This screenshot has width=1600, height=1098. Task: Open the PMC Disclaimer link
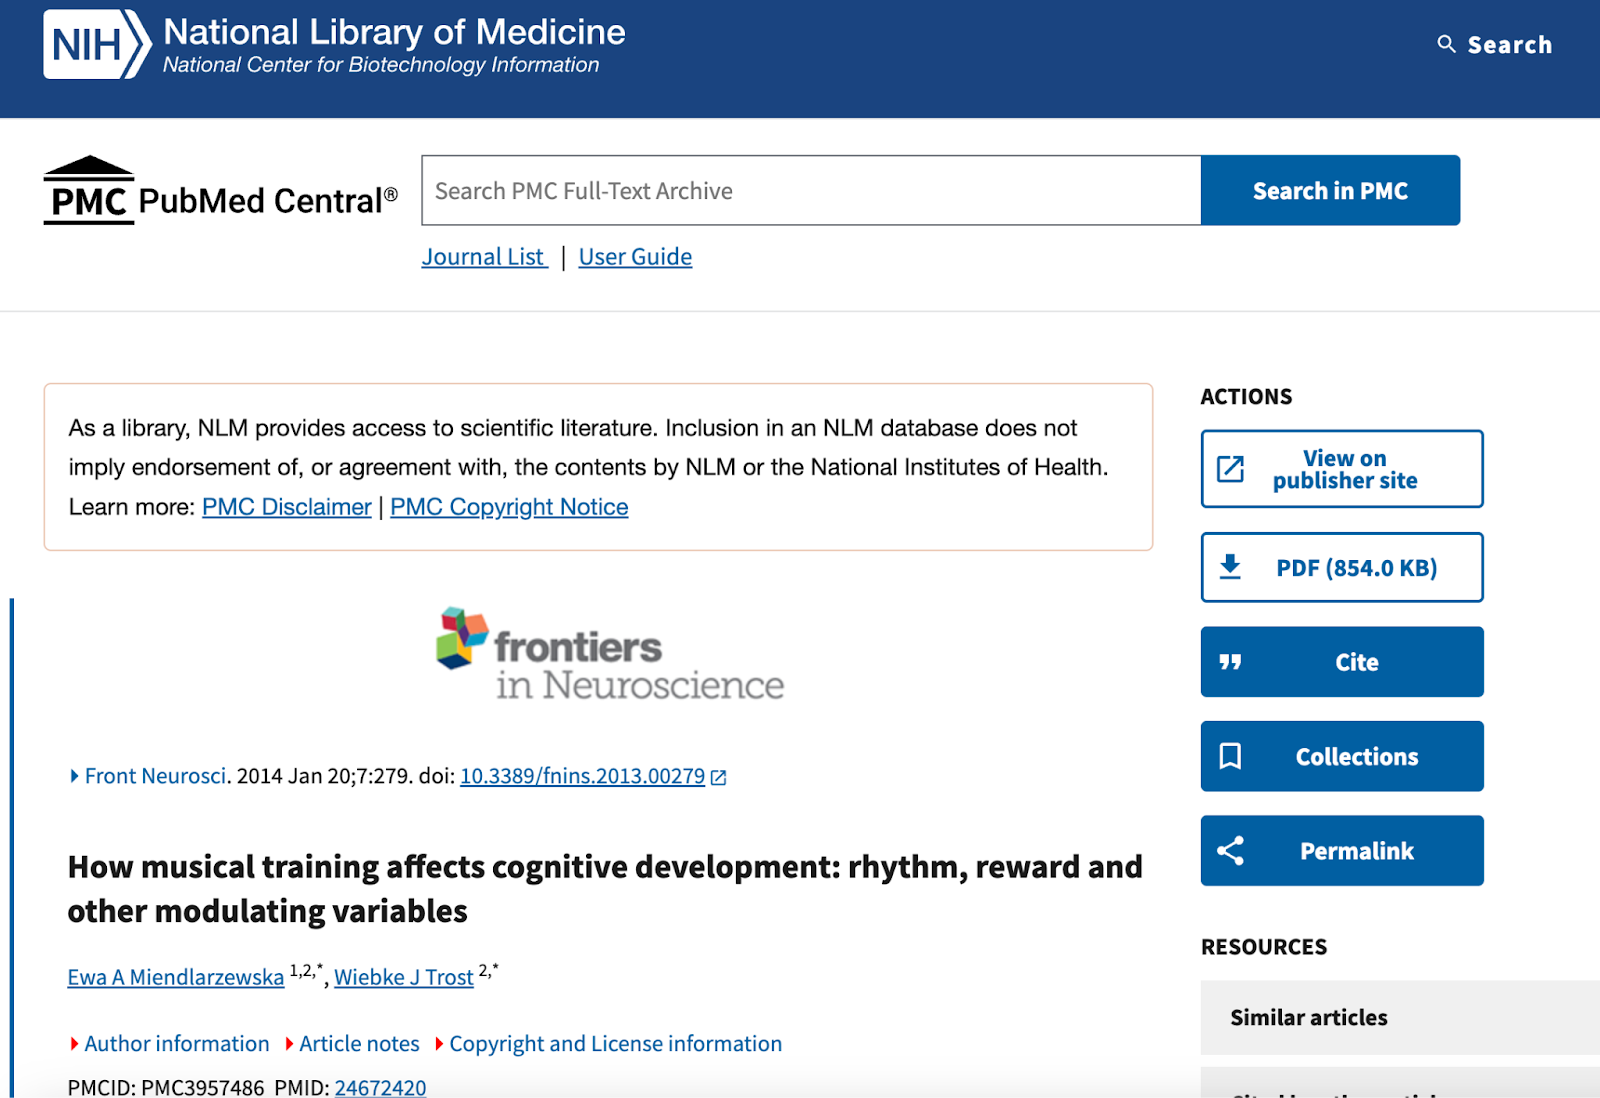(286, 507)
